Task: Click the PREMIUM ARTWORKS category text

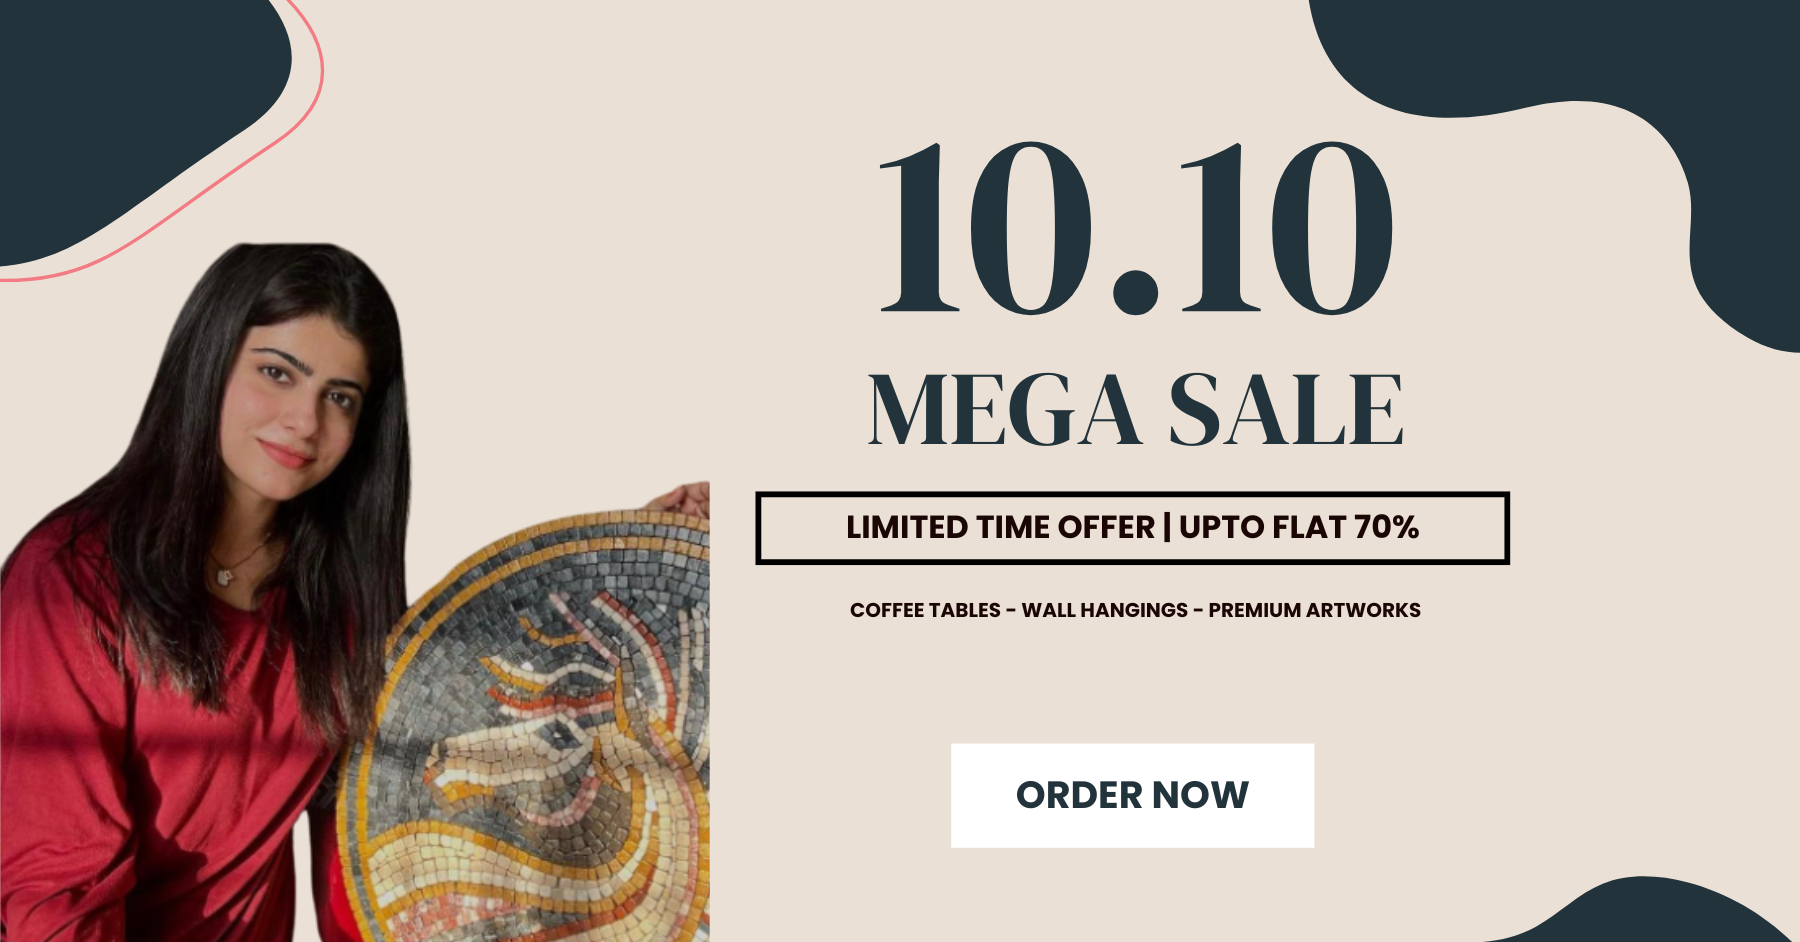Action: point(1314,610)
